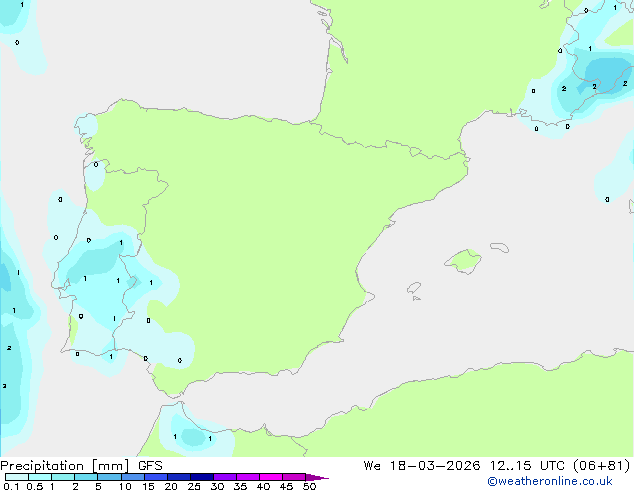634x490 pixels.
Task: Click the legend value label '50'
Action: [310, 486]
